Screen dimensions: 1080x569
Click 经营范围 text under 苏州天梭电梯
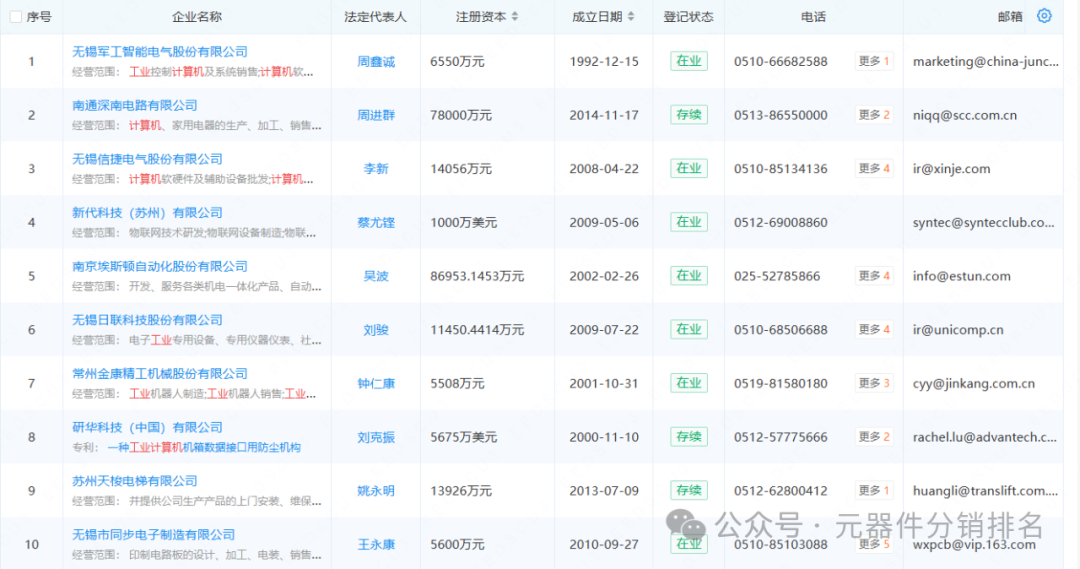(196, 501)
